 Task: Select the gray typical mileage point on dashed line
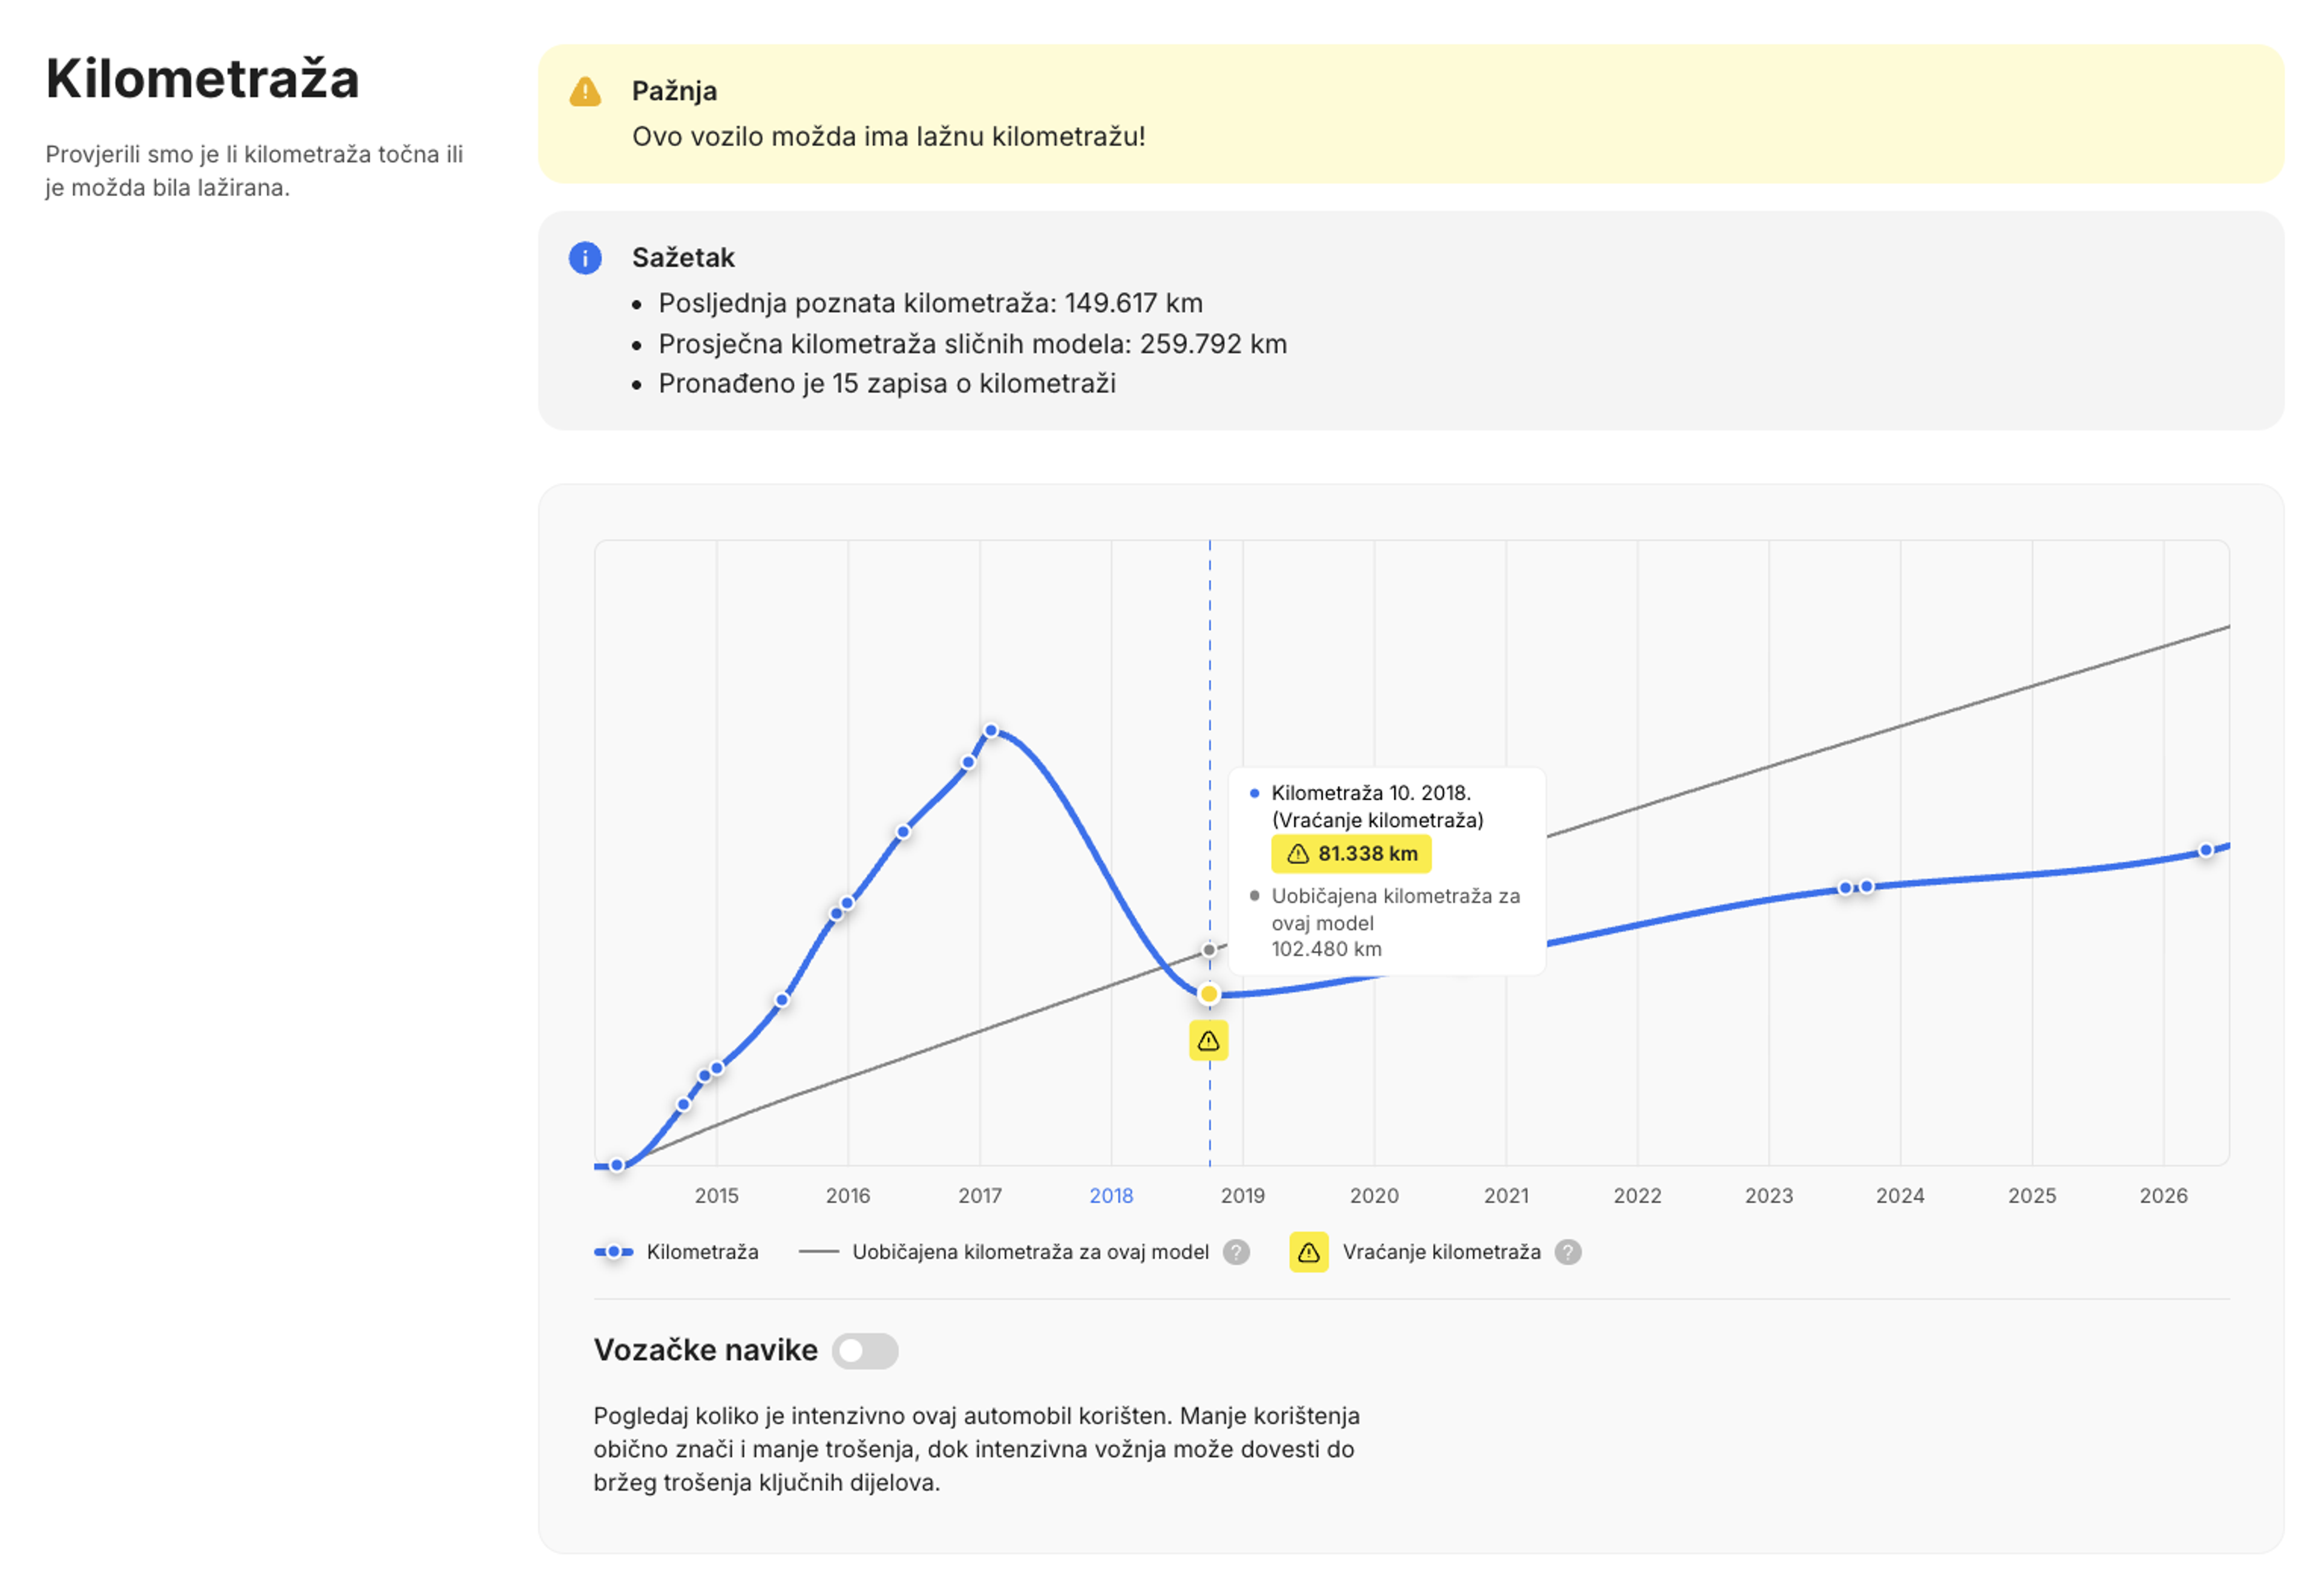[x=1209, y=950]
